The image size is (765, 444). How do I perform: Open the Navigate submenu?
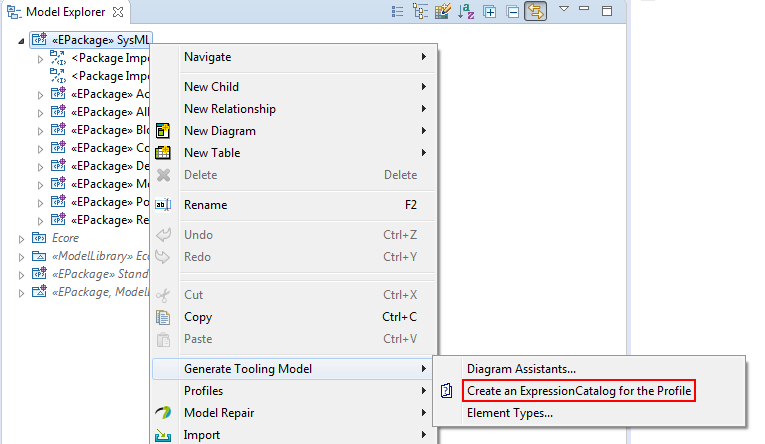[295, 57]
